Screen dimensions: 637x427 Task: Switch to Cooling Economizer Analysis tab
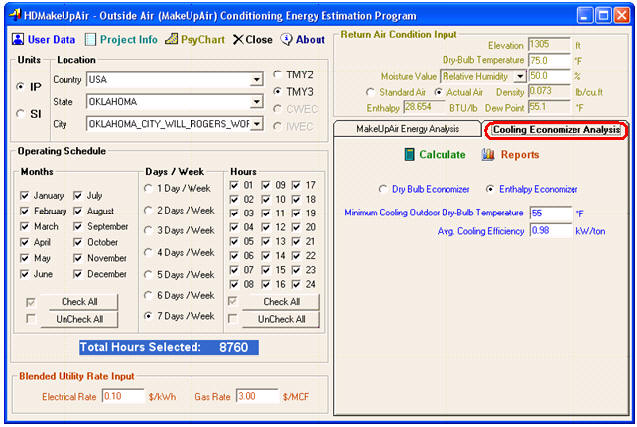(556, 130)
